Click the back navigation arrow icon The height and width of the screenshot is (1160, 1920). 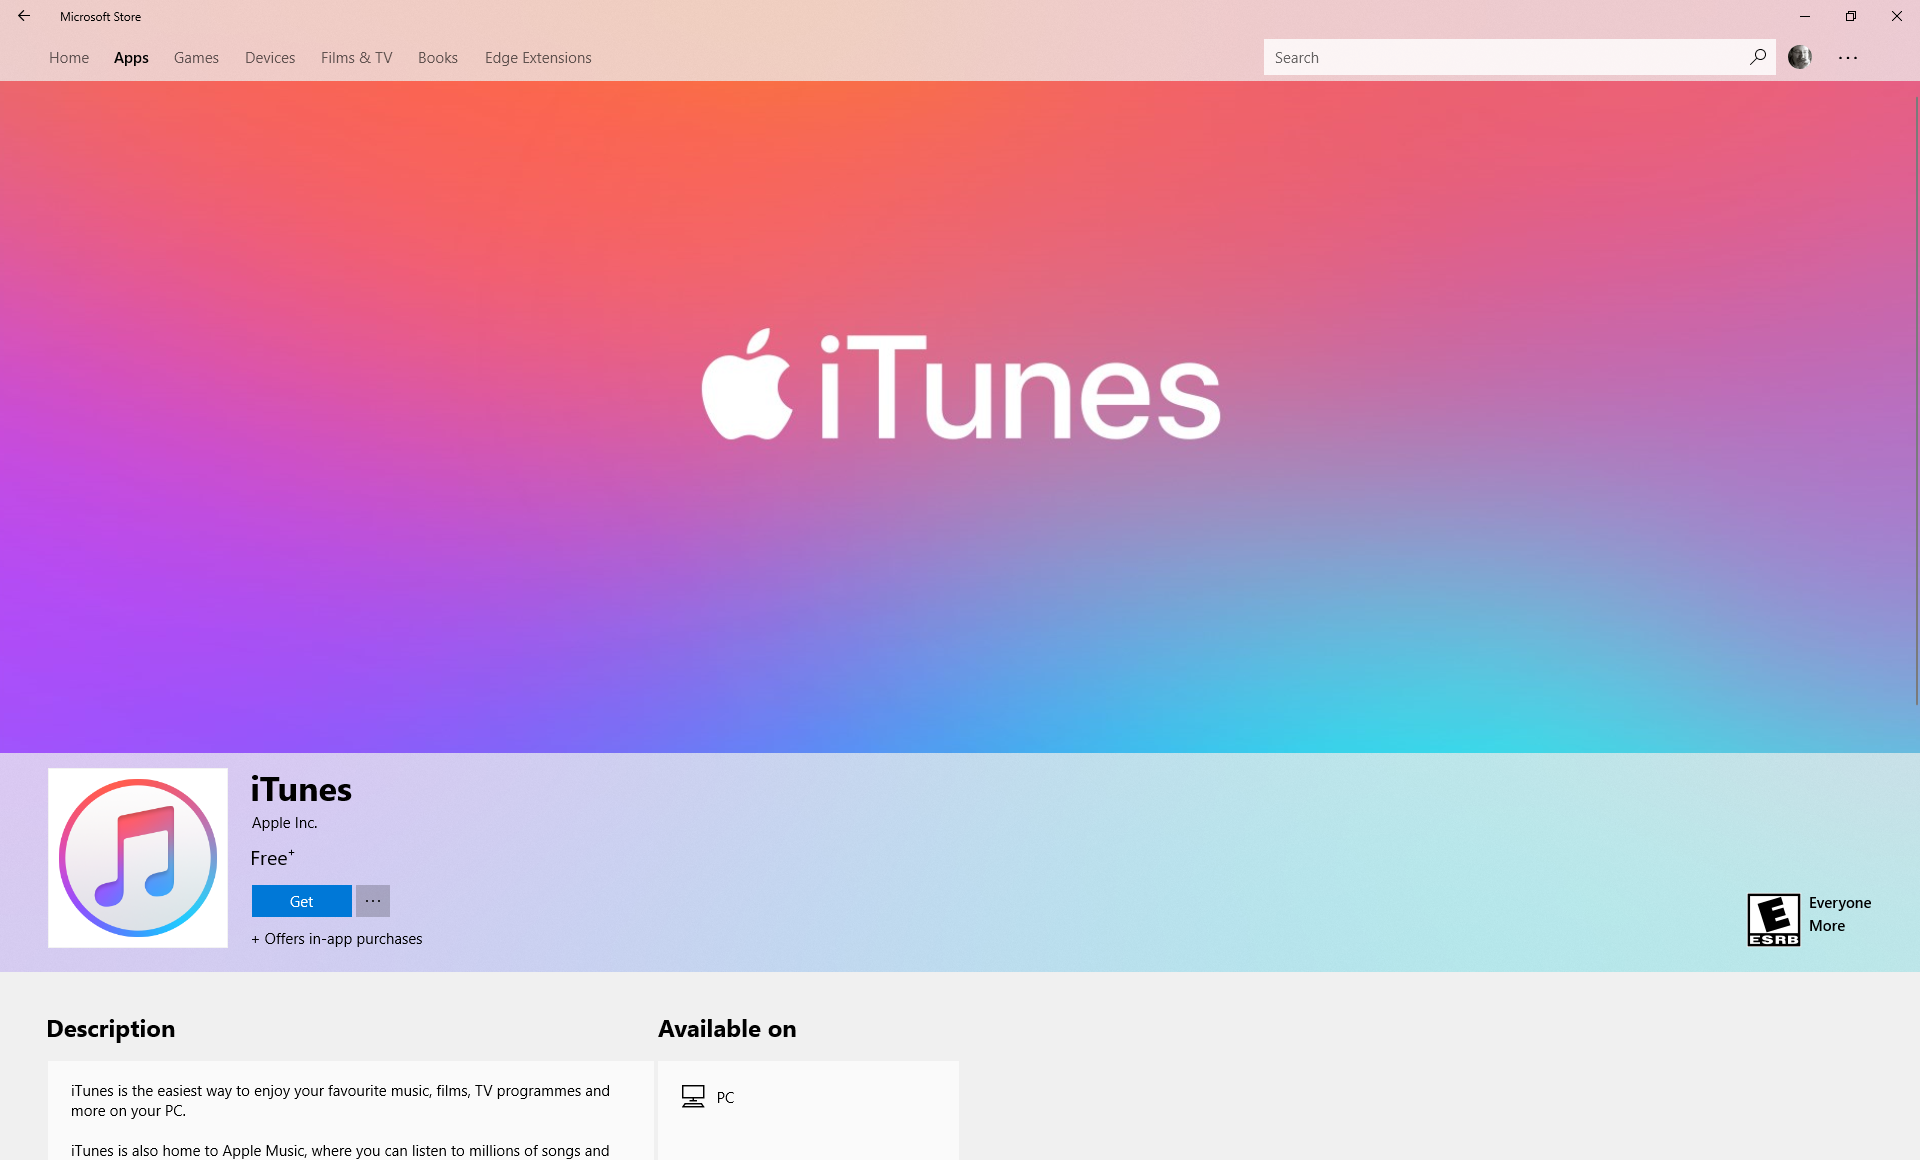[23, 15]
